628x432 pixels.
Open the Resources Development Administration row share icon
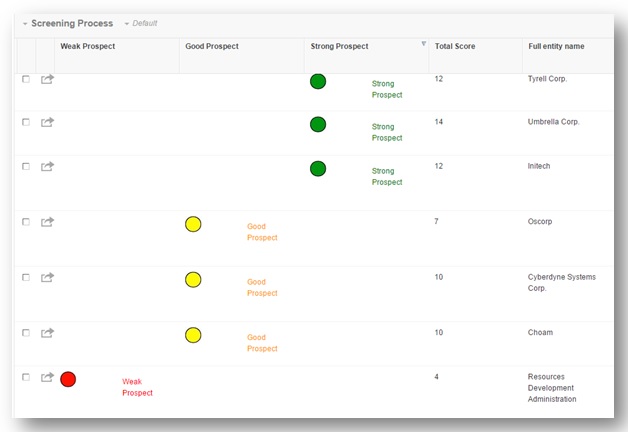(47, 377)
